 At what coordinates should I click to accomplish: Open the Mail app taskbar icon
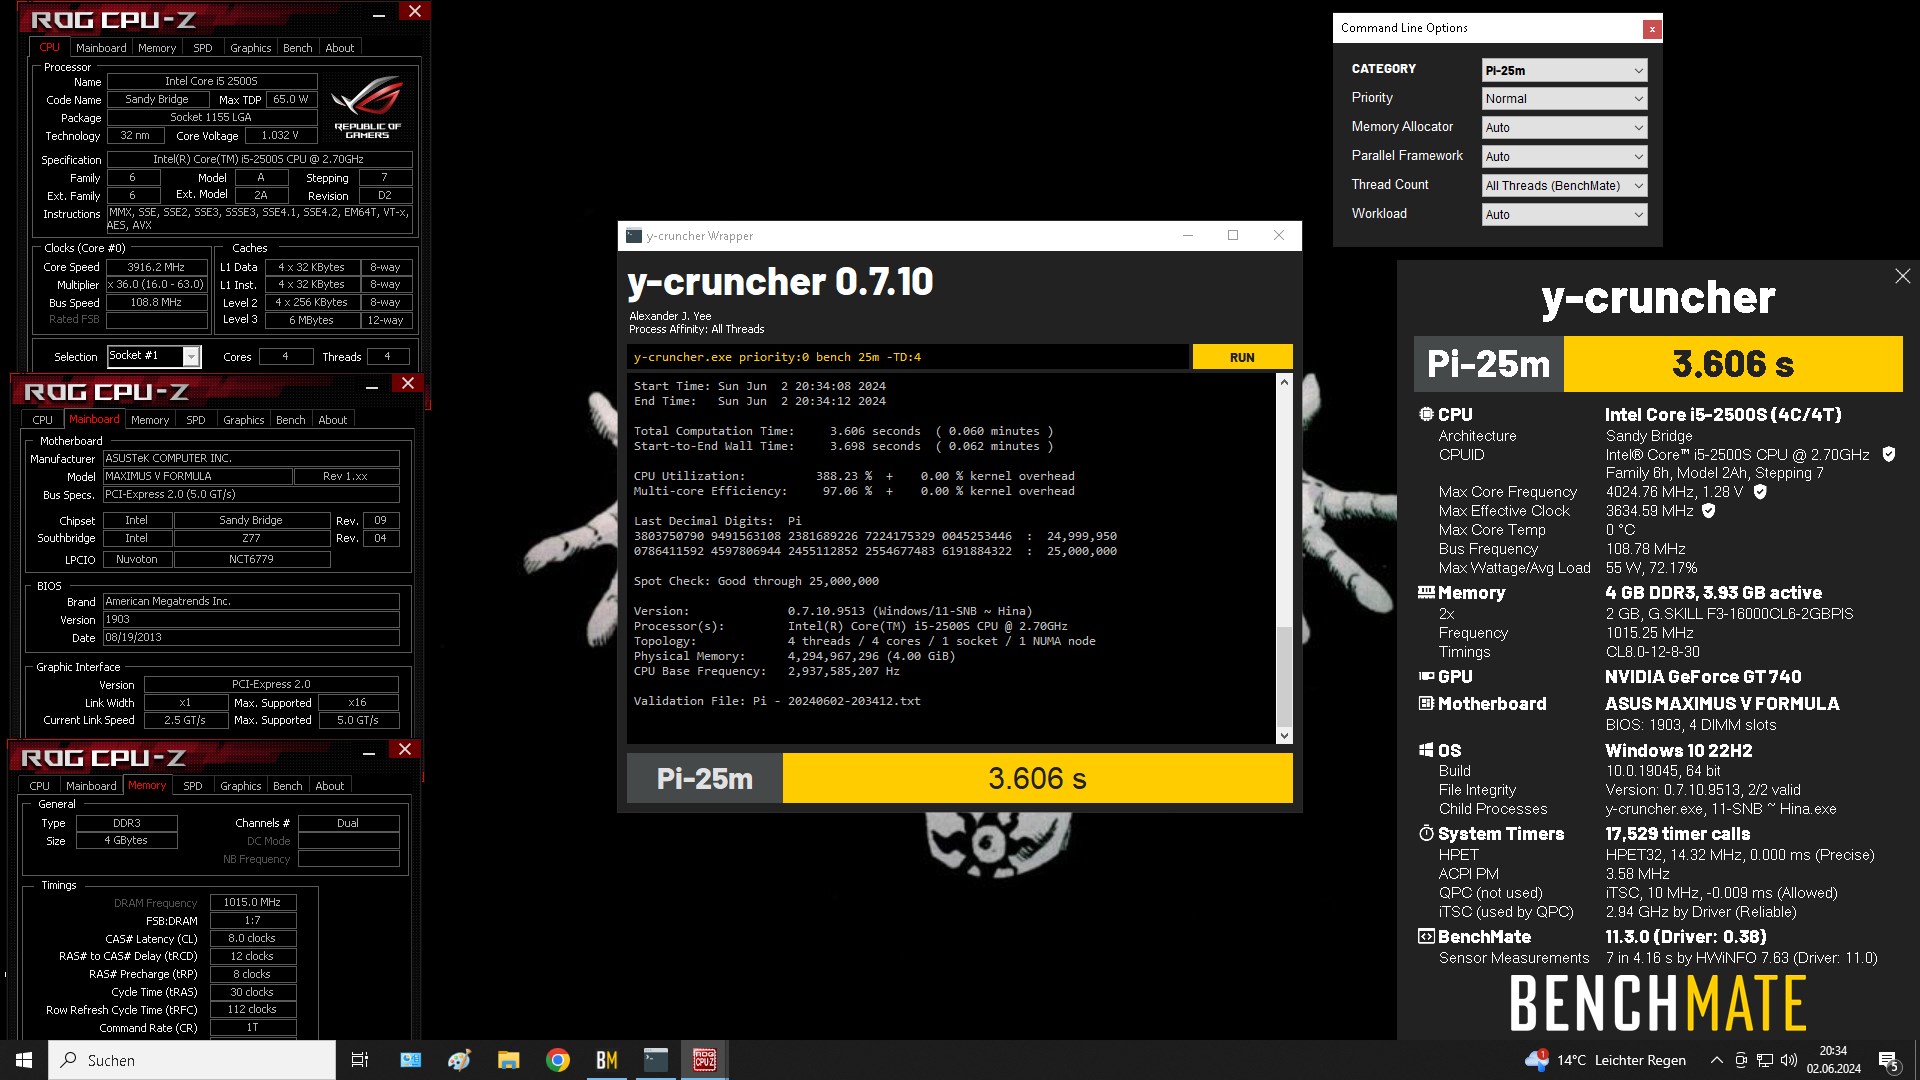coord(411,1060)
